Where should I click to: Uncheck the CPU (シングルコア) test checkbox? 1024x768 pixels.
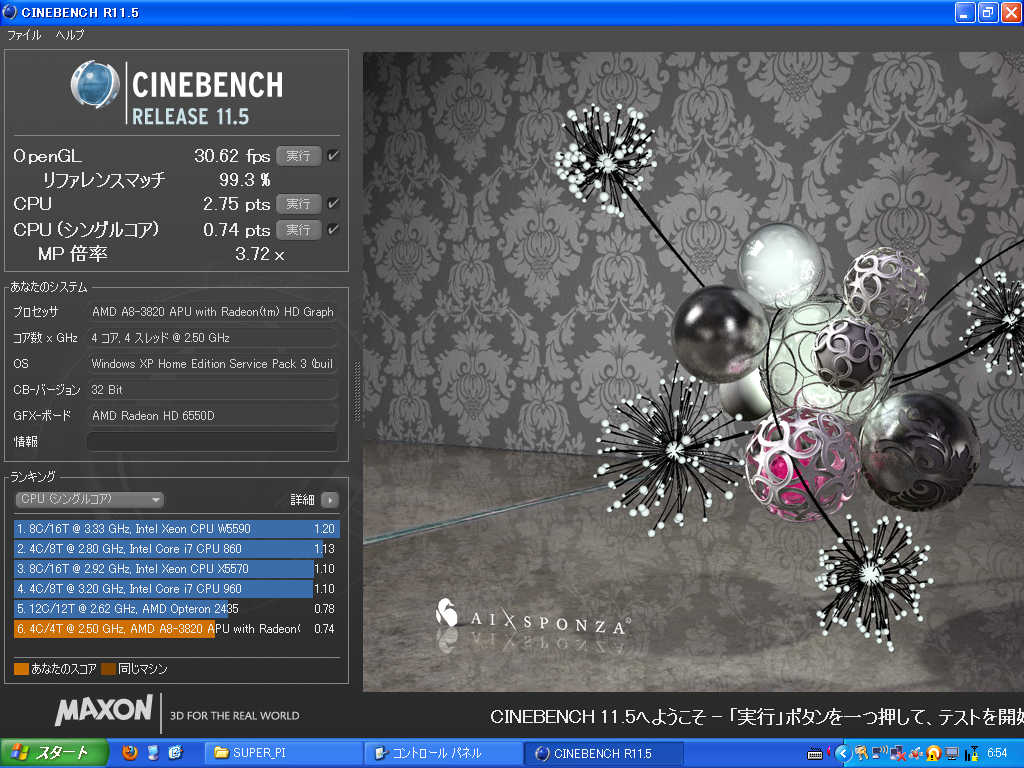click(333, 230)
